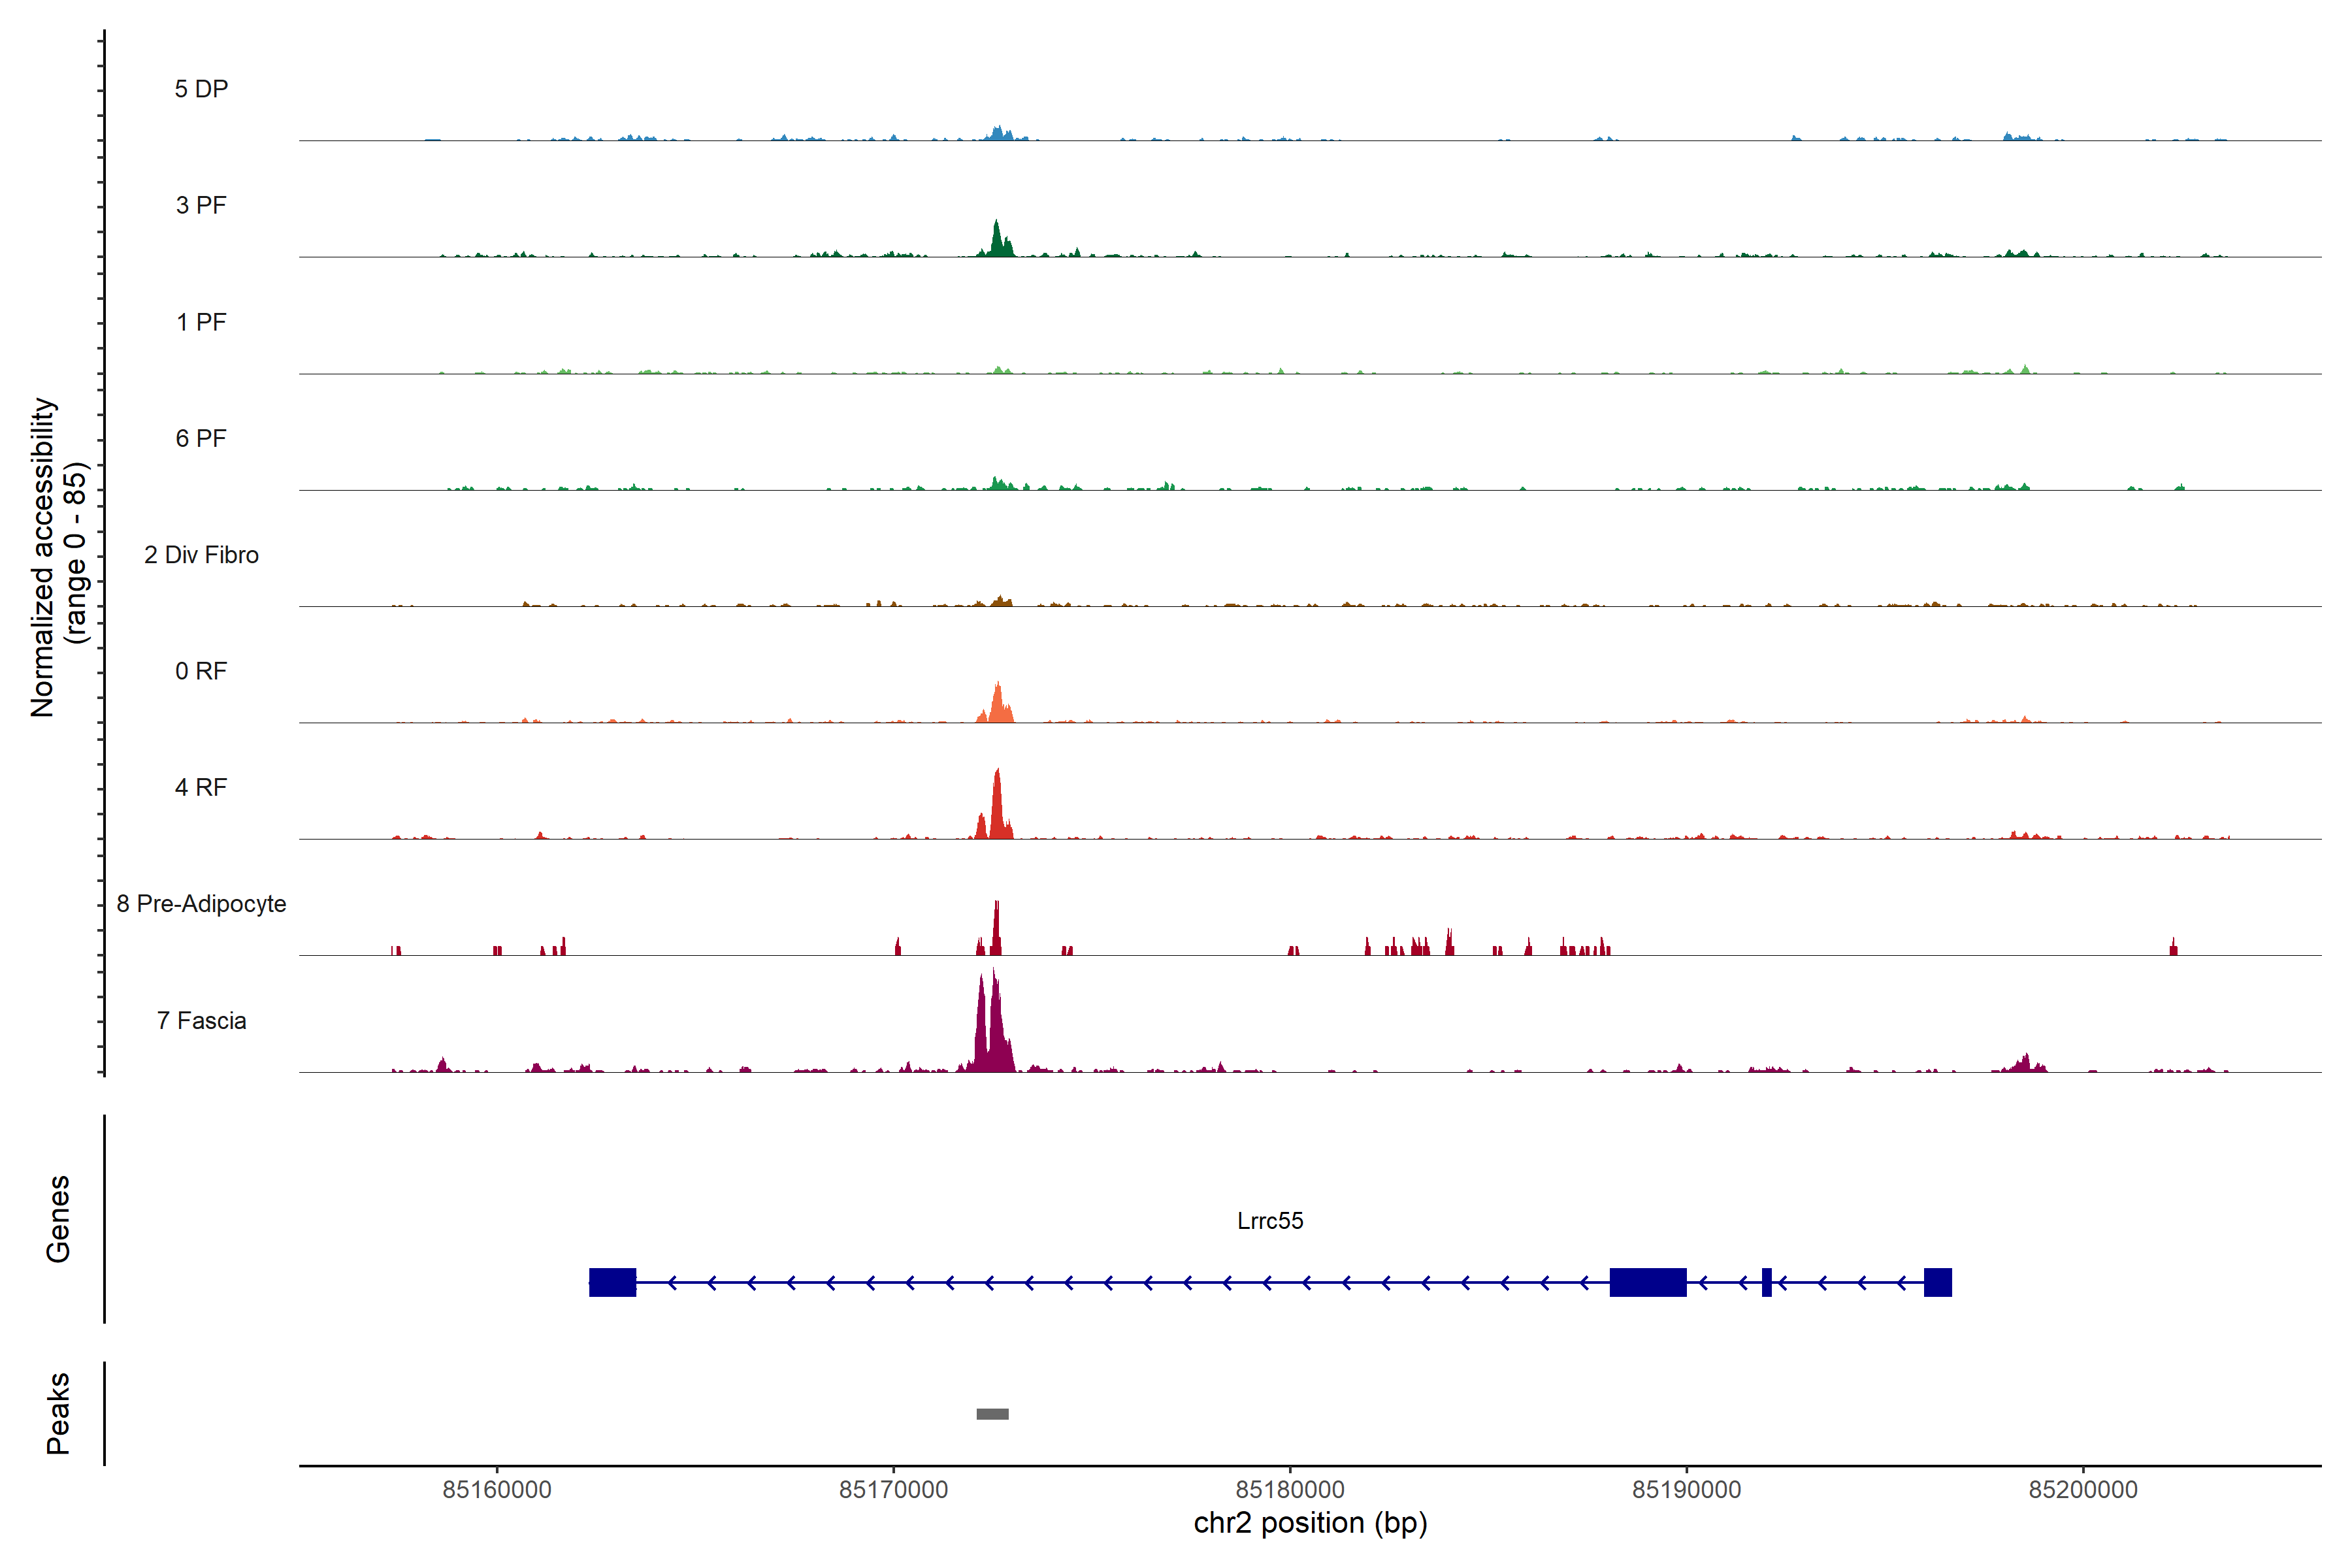The height and width of the screenshot is (1568, 2352).
Task: Click the 1 PF track label
Action: (x=201, y=322)
